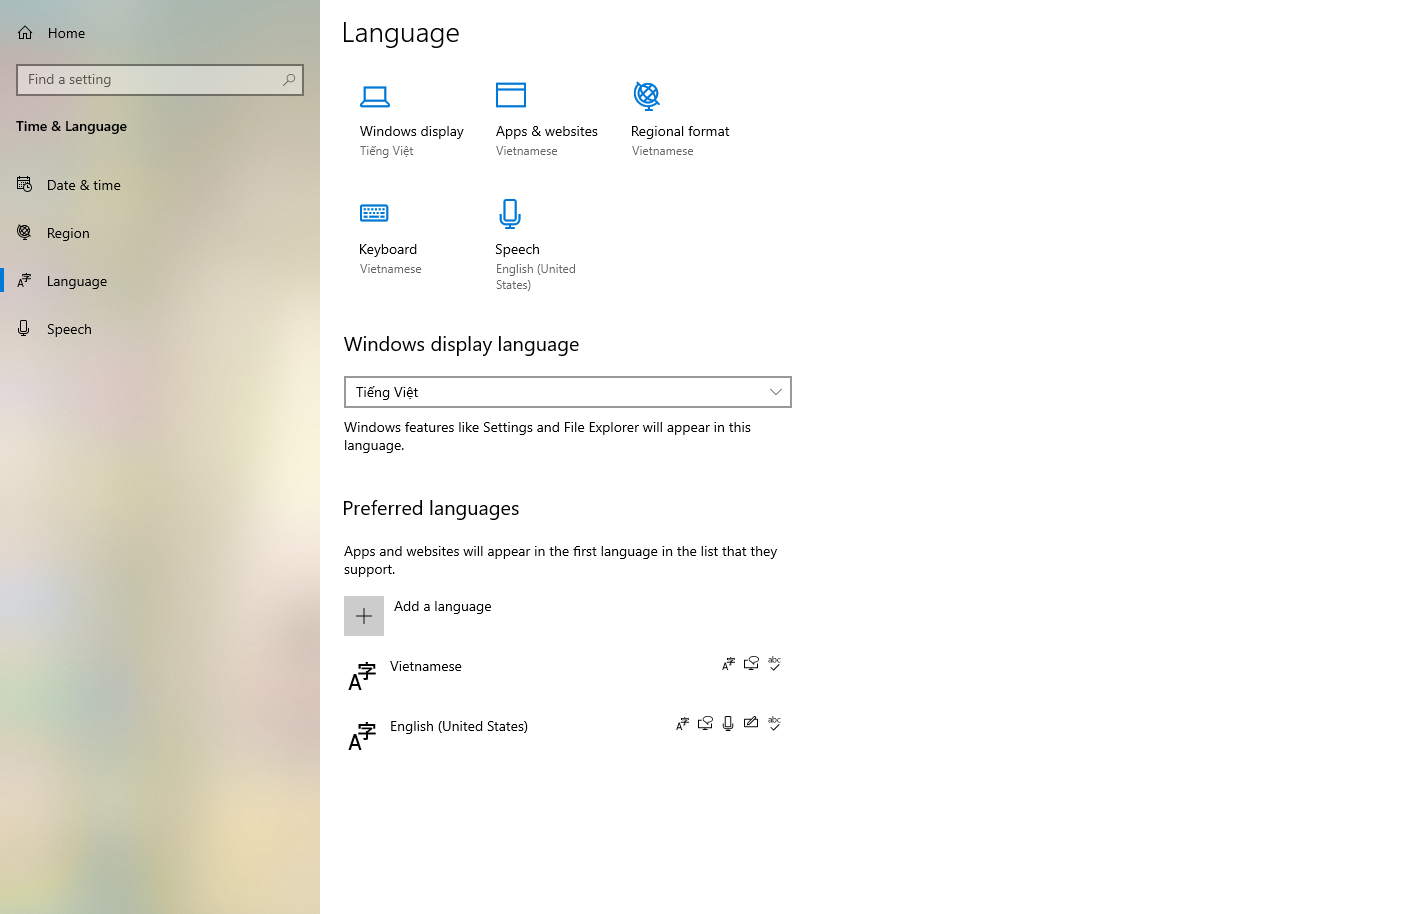Image resolution: width=1419 pixels, height=914 pixels.
Task: Open the Tiếng Việt display language dropdown
Action: coord(568,392)
